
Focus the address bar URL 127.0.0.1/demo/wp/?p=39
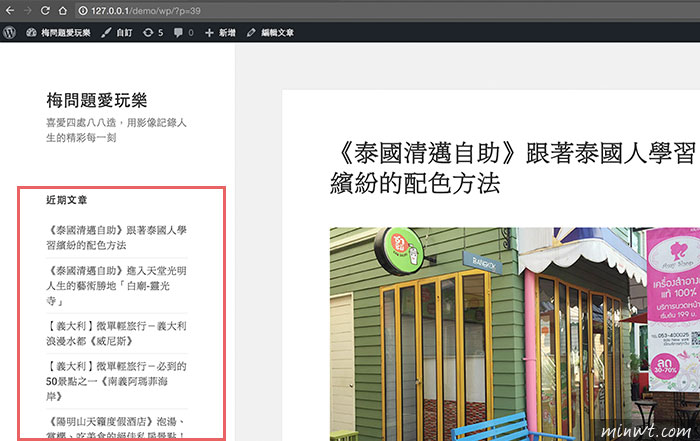click(x=146, y=11)
